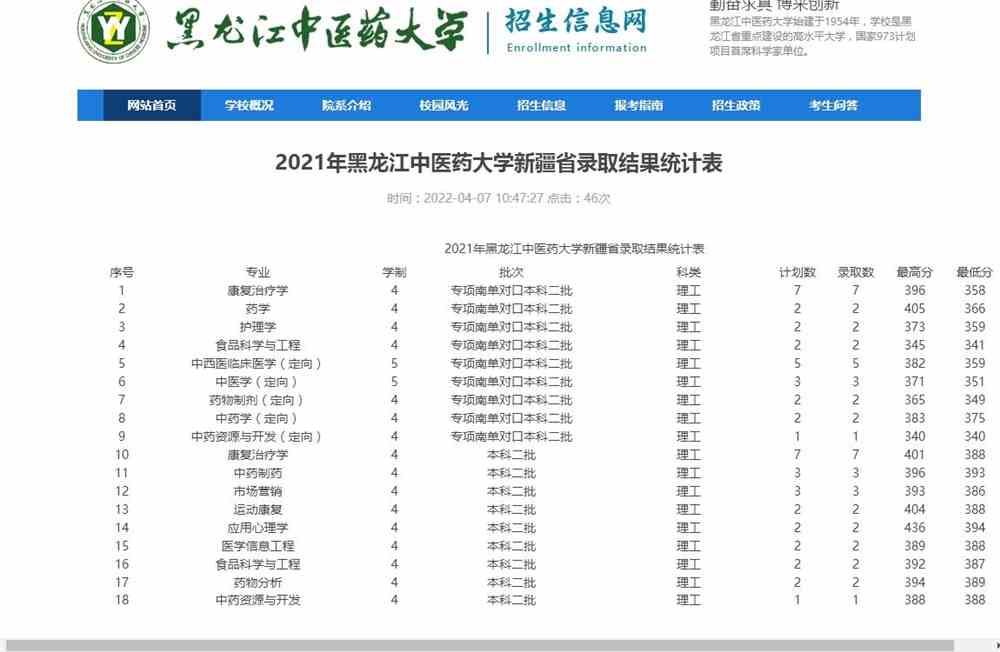Select highest score 404 for 运动康复

[915, 510]
